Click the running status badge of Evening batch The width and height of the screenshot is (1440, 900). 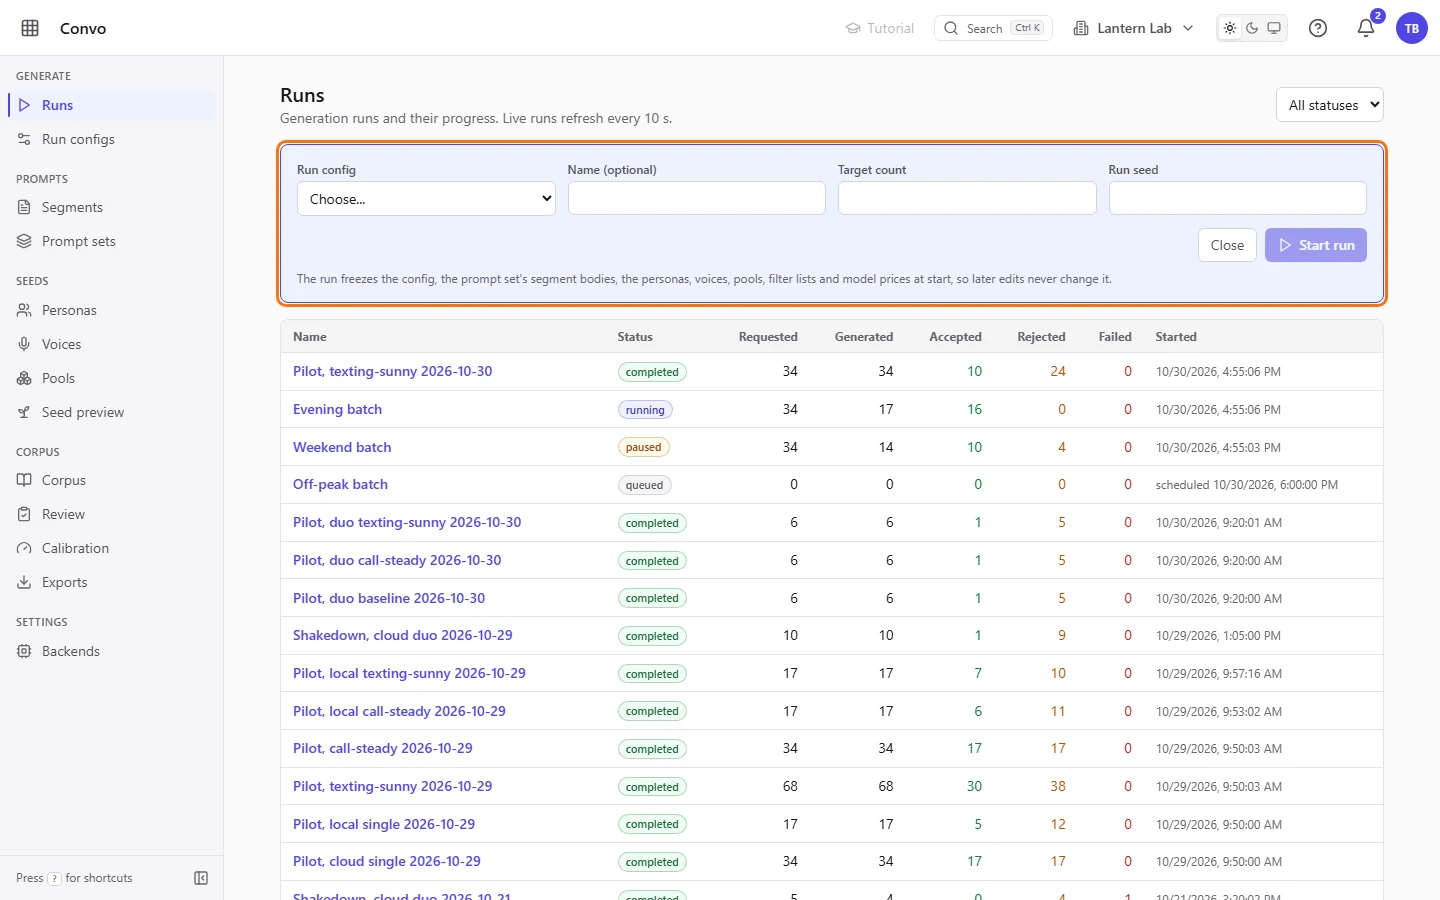pyautogui.click(x=645, y=410)
